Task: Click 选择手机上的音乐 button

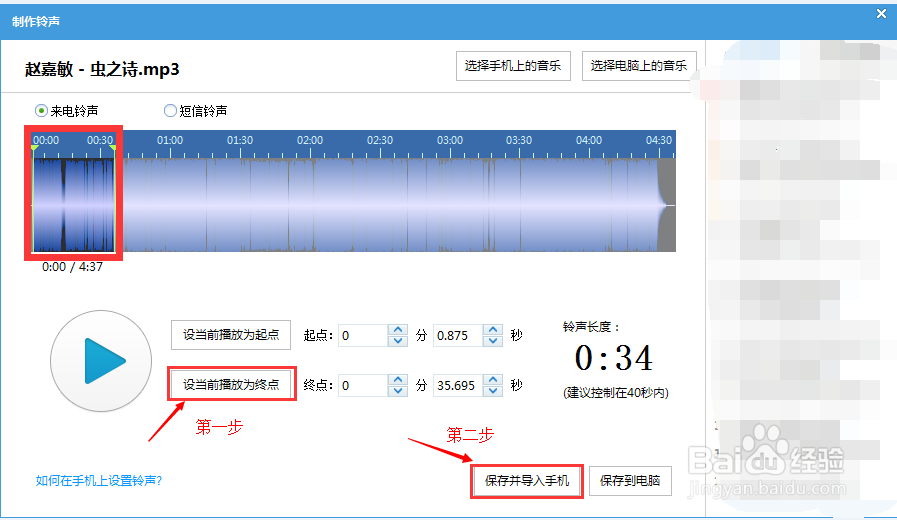Action: tap(513, 66)
